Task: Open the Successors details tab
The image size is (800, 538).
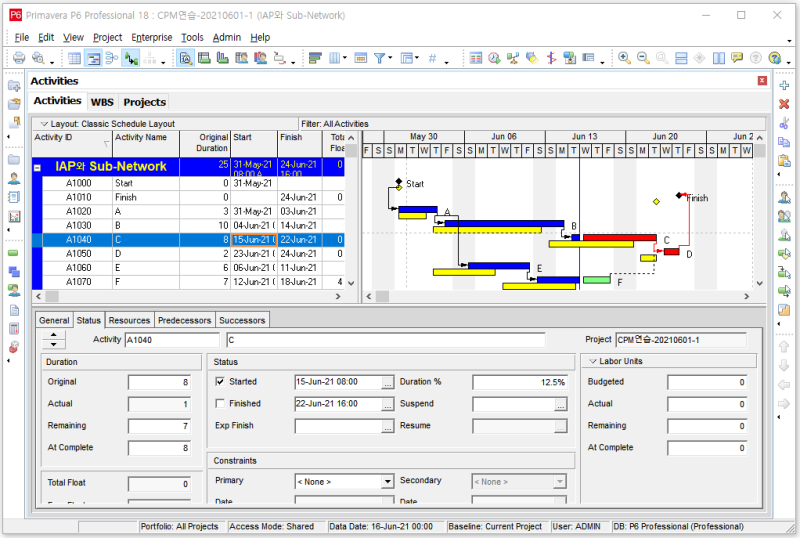Action: 242,320
